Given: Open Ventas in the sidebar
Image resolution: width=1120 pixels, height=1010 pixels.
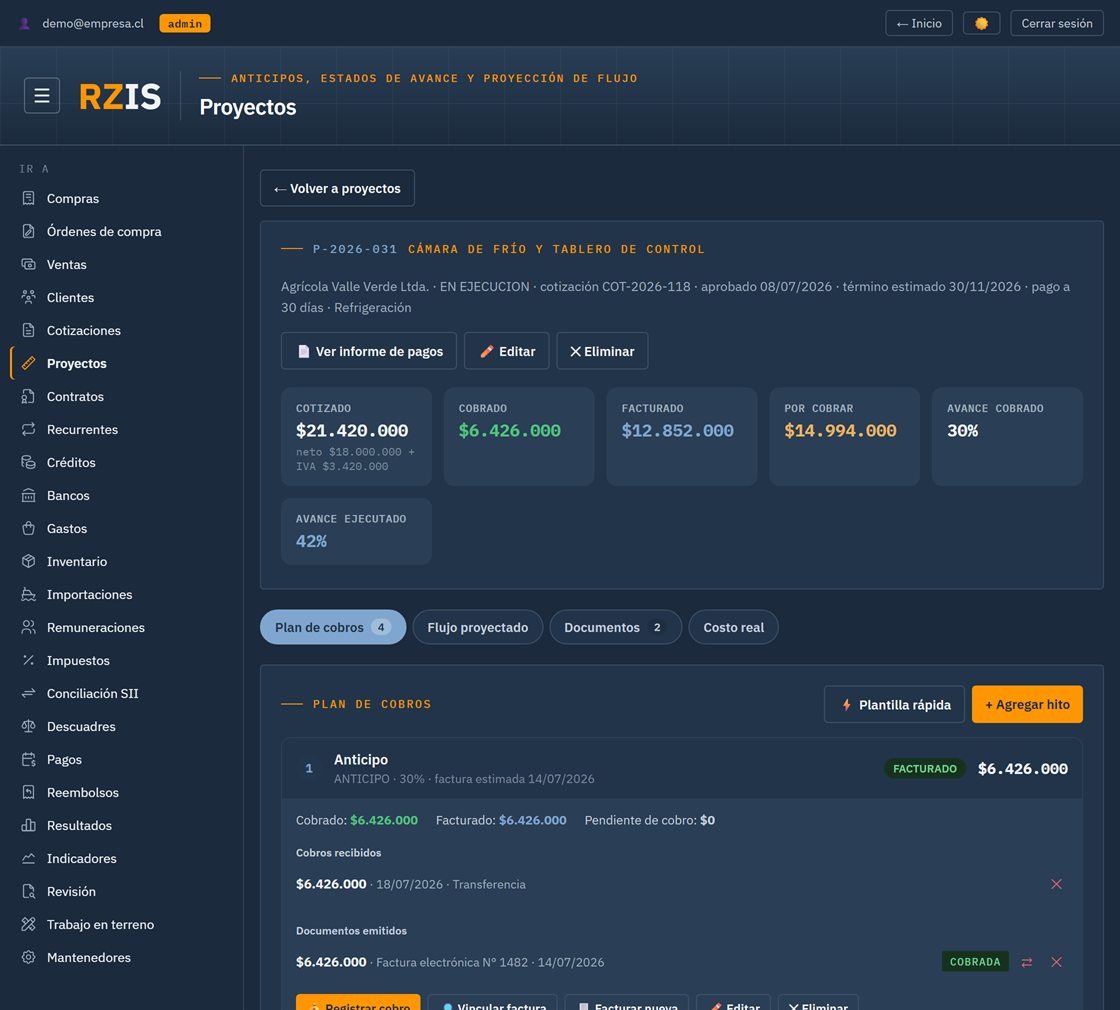Looking at the screenshot, I should tap(66, 264).
